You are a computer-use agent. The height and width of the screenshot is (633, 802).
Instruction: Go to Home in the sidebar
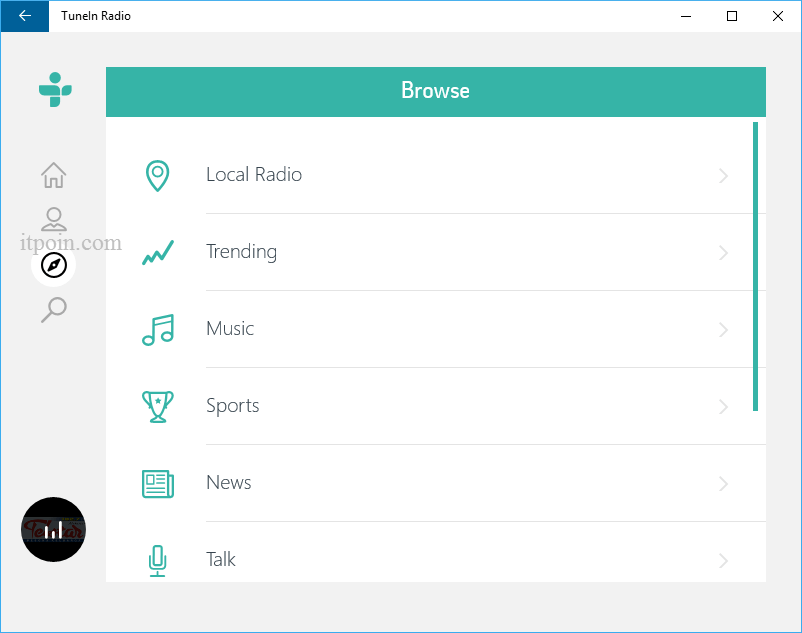54,175
